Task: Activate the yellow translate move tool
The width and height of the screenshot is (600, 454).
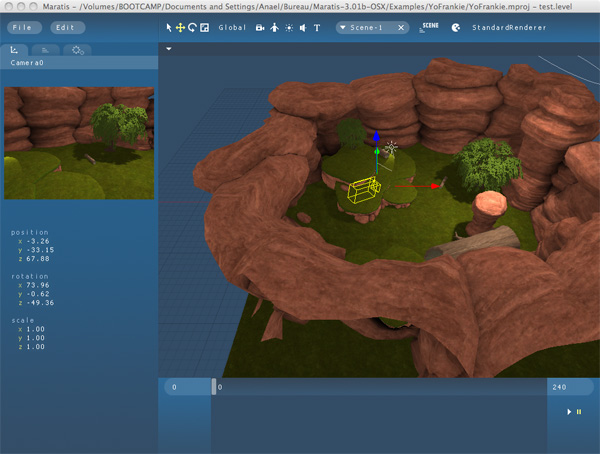Action: [x=180, y=28]
